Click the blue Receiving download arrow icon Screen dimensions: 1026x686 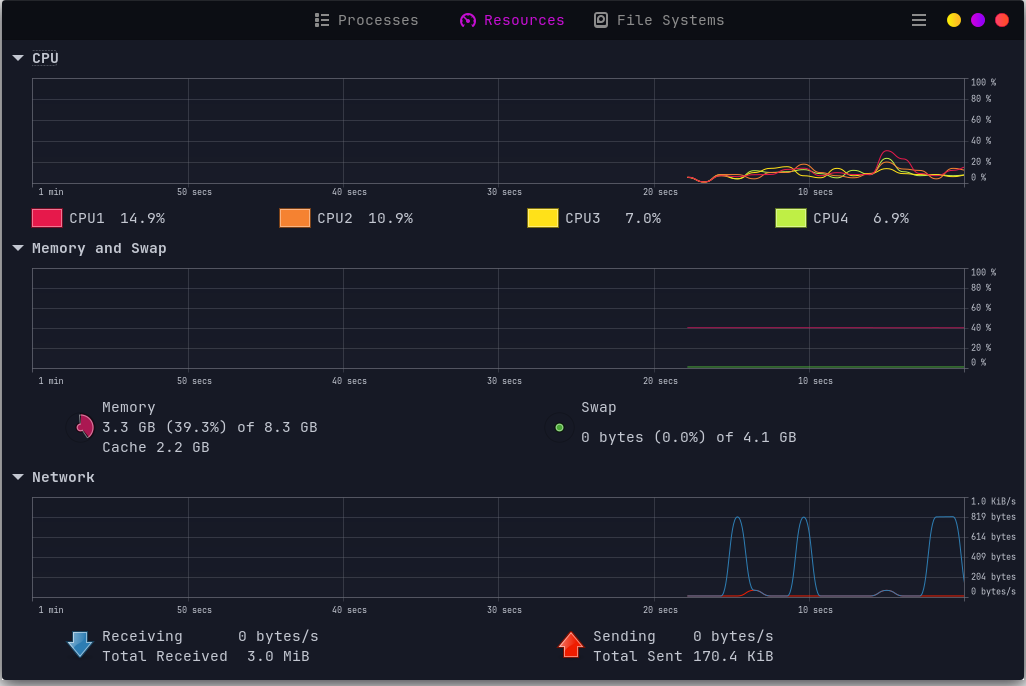pos(80,644)
